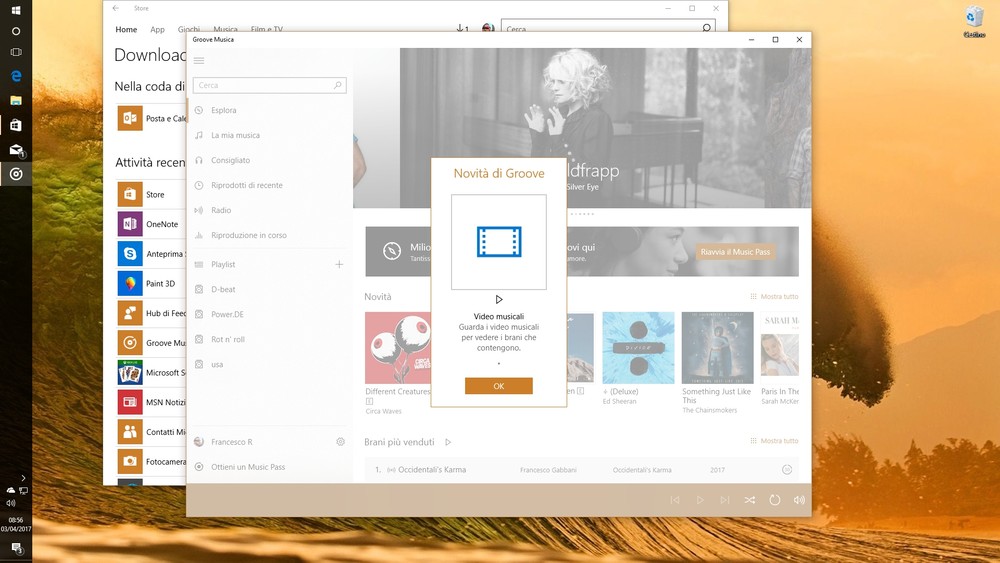Toggle repeat playback
This screenshot has height=563, width=1000.
(x=774, y=500)
